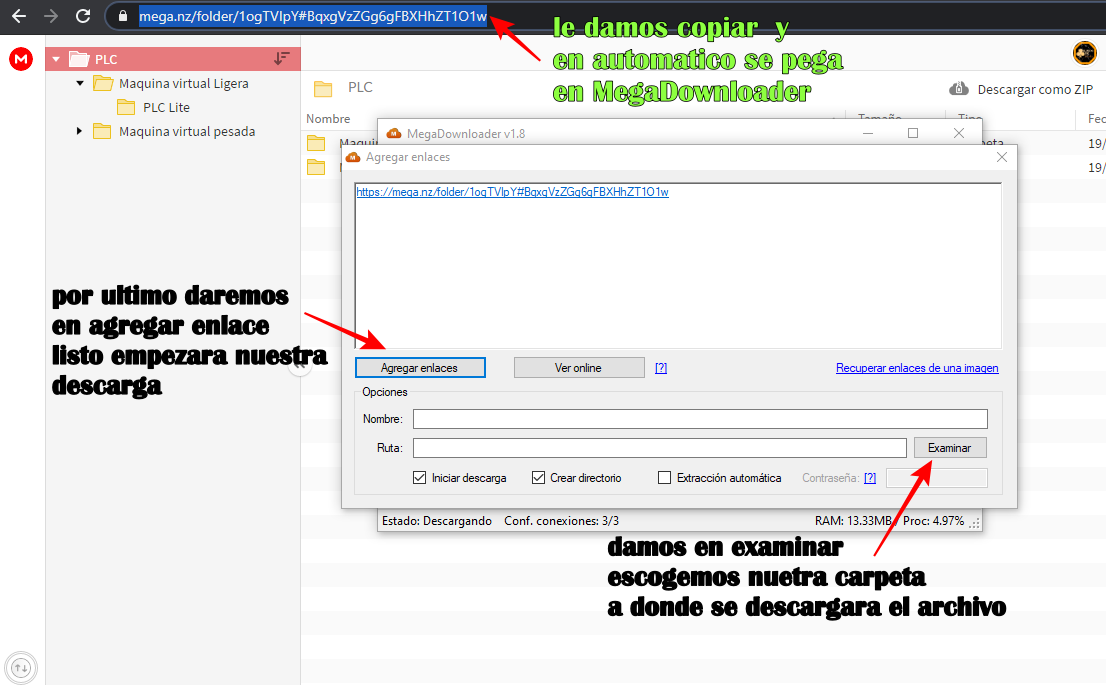Open the PLC Lite subfolder
The width and height of the screenshot is (1106, 685).
click(166, 107)
